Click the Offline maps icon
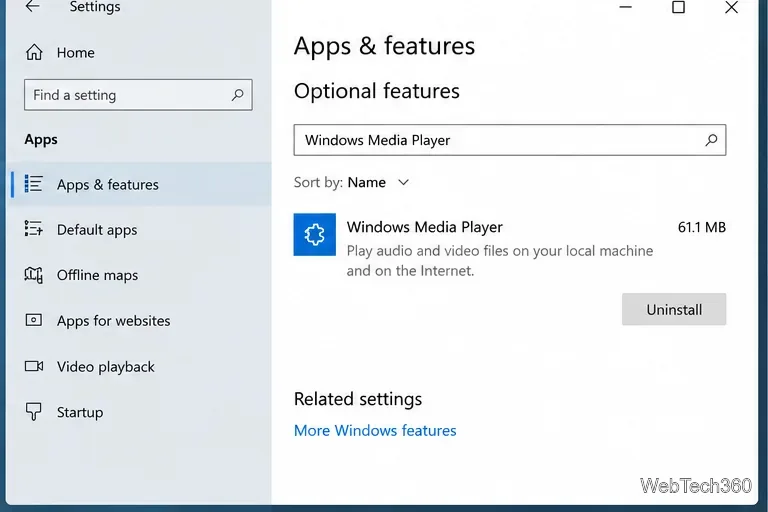The image size is (768, 512). [x=34, y=275]
